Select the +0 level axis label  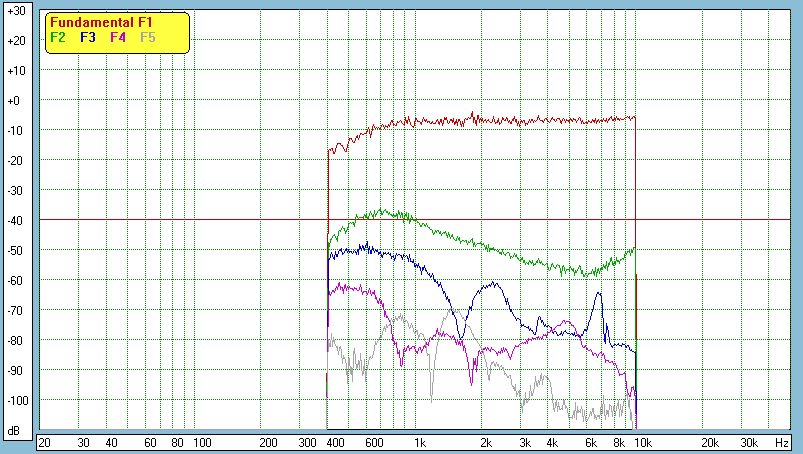(x=15, y=101)
